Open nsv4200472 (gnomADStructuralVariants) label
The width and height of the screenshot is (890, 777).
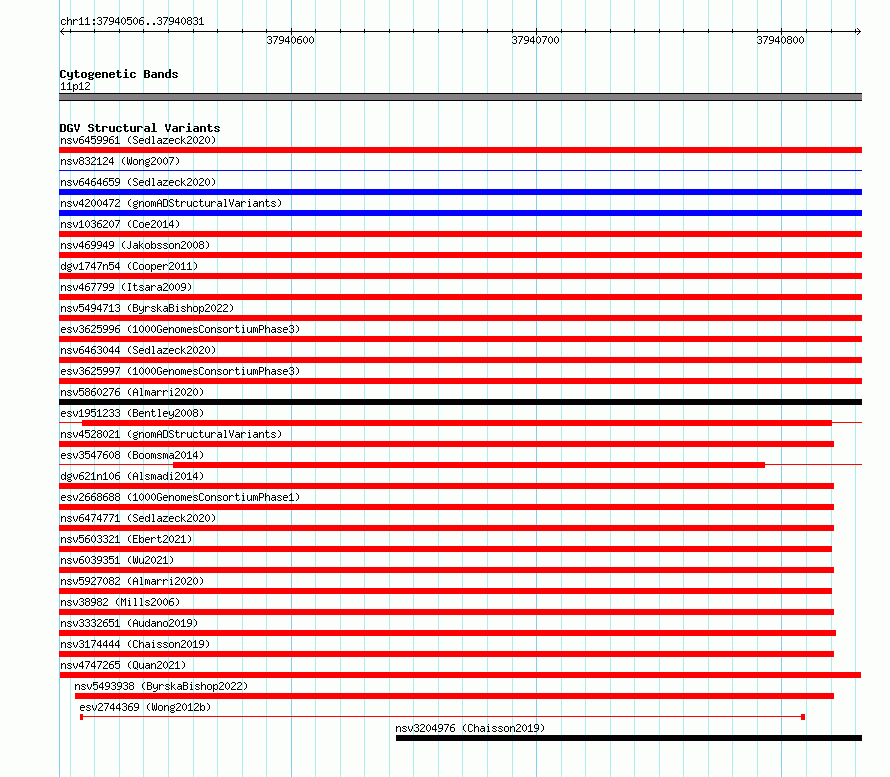click(171, 203)
